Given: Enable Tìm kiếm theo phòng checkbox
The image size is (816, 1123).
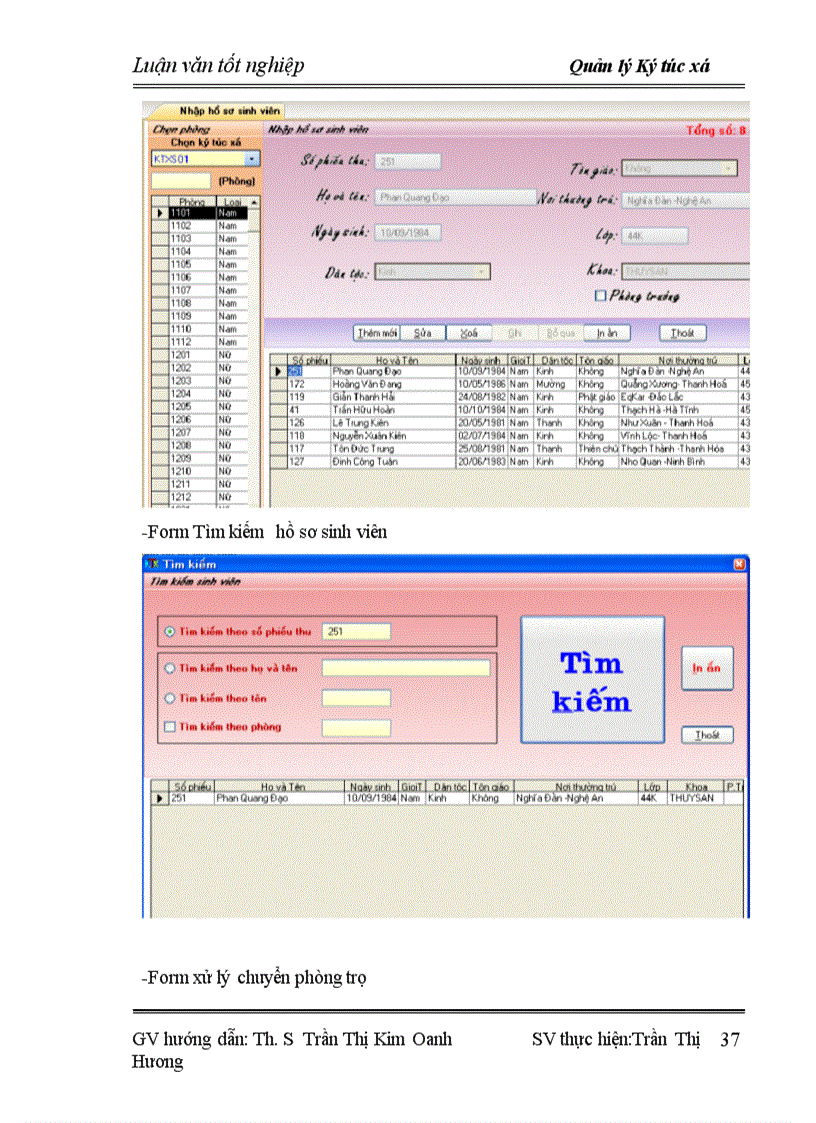Looking at the screenshot, I should pos(167,729).
